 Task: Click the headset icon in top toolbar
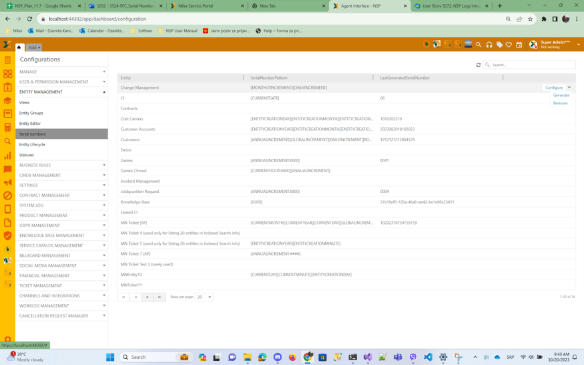[x=489, y=45]
